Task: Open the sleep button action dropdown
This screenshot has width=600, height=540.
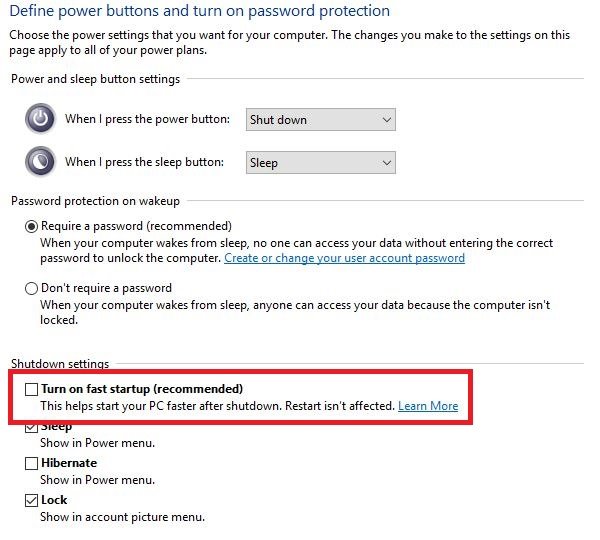Action: tap(320, 162)
